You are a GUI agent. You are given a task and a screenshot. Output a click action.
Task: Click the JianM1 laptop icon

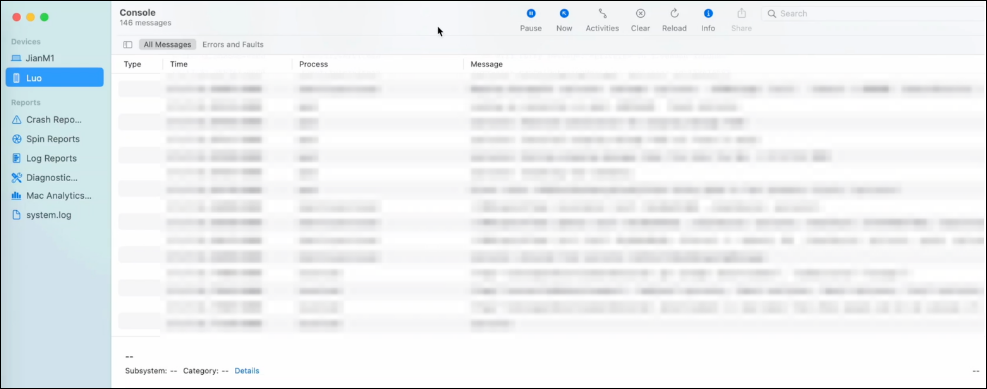[x=16, y=58]
